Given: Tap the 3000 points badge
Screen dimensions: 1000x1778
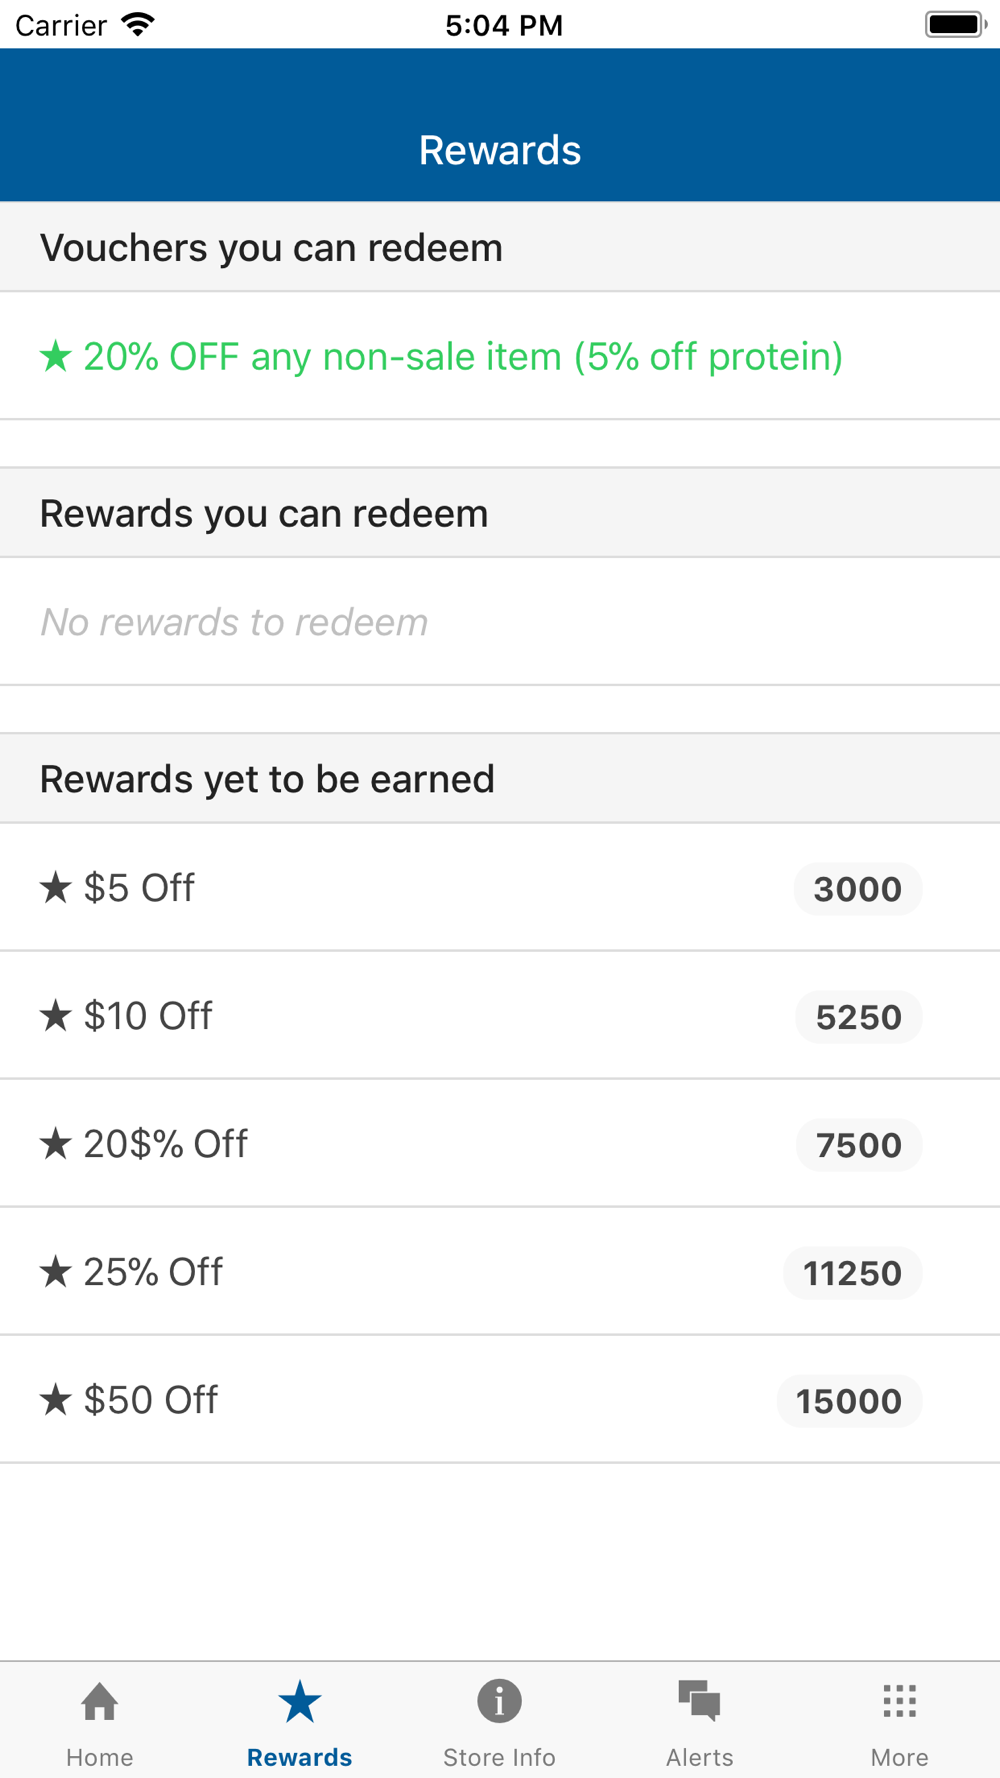Looking at the screenshot, I should tap(858, 889).
